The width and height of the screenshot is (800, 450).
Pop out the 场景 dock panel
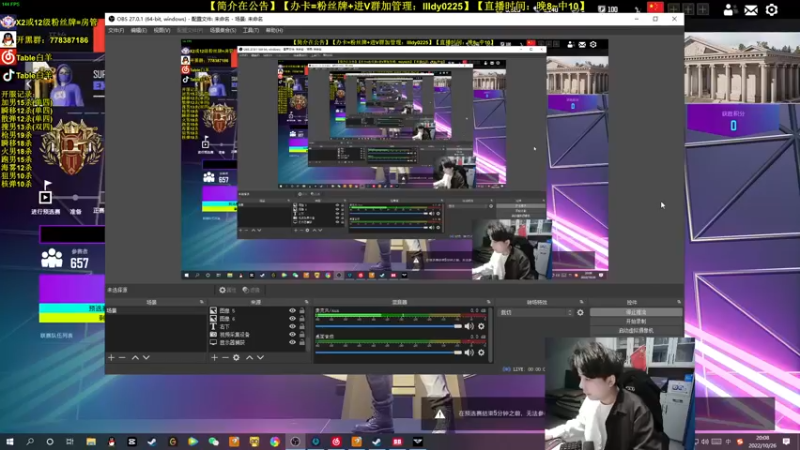(202, 303)
